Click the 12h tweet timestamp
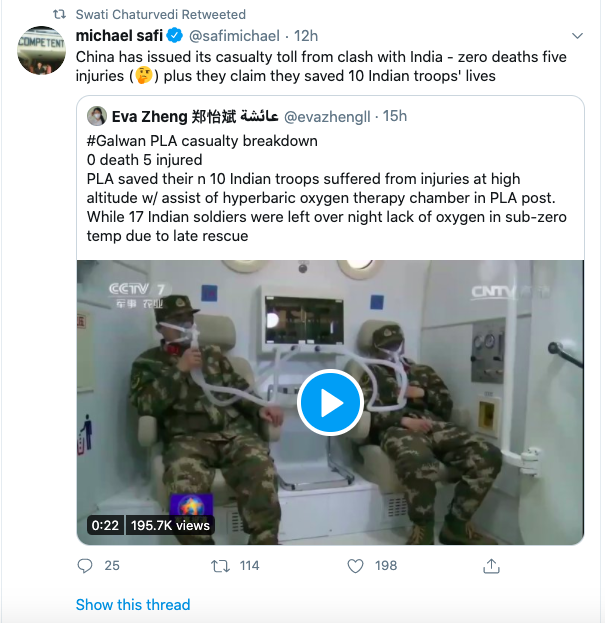 pyautogui.click(x=305, y=36)
